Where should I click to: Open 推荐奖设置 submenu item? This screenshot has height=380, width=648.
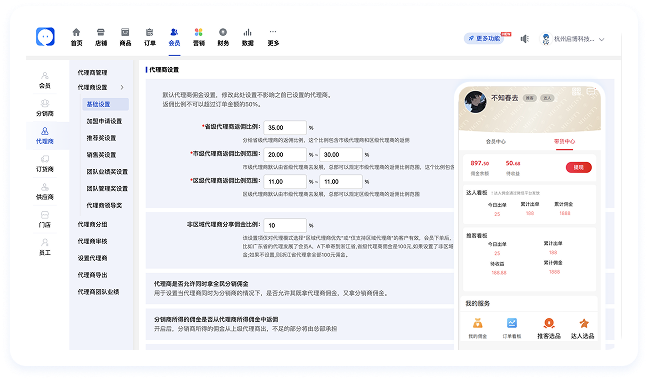pyautogui.click(x=101, y=138)
